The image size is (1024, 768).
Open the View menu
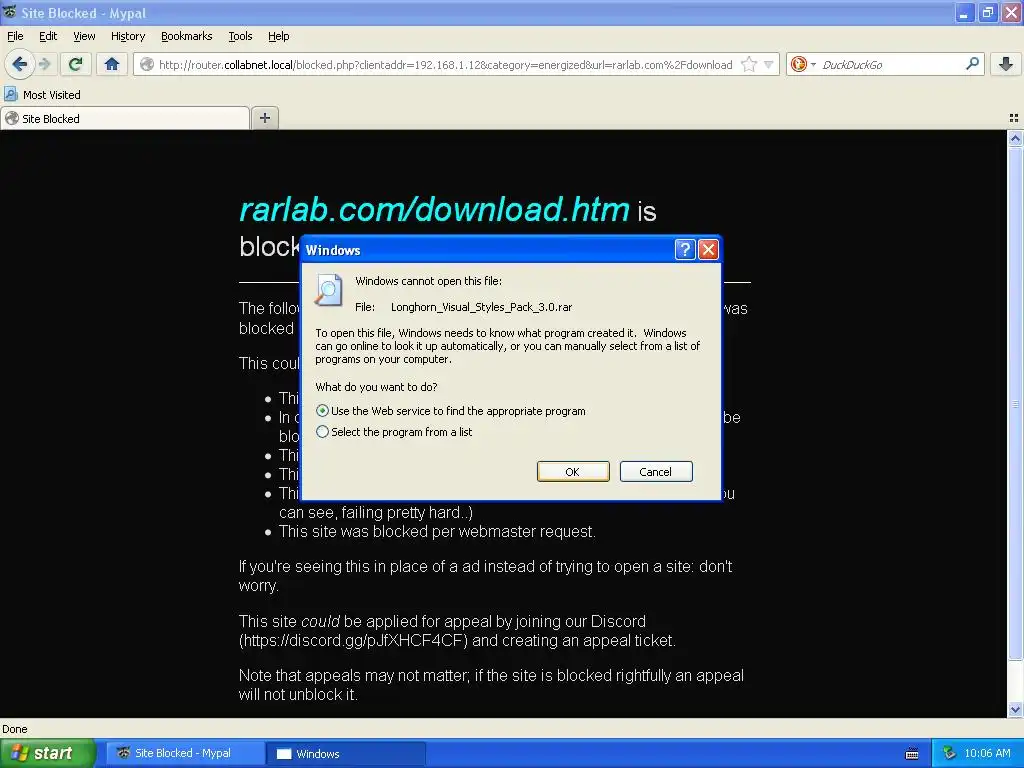[x=84, y=37]
